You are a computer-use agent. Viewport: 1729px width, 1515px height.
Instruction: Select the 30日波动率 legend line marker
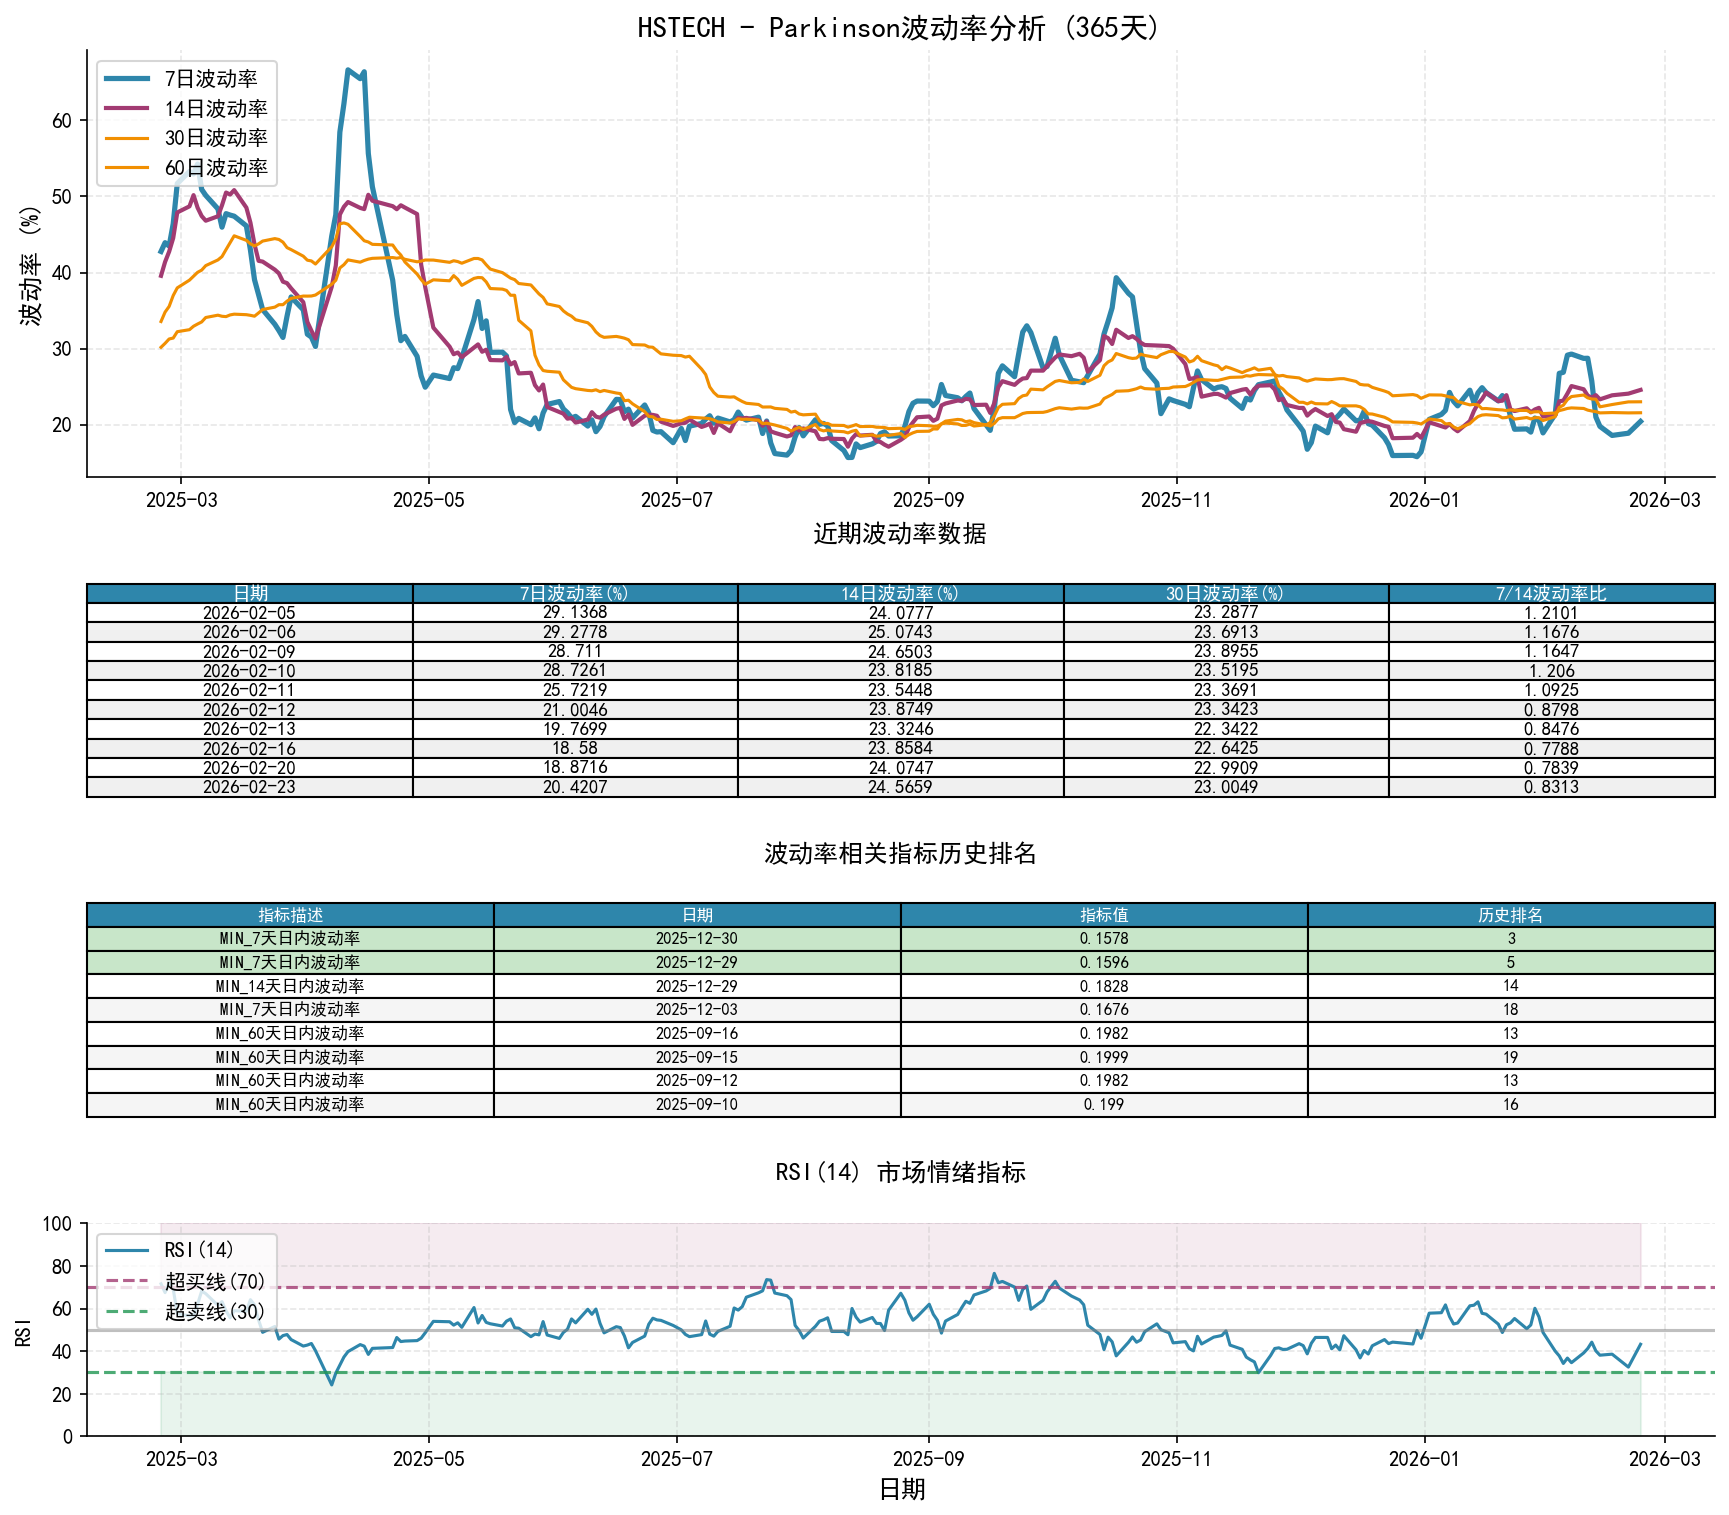(x=129, y=138)
